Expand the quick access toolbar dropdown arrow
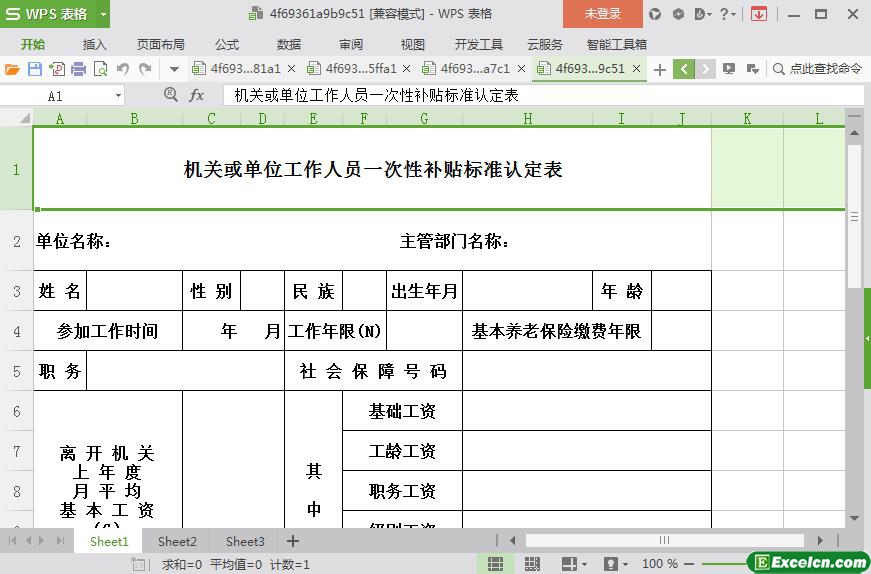871x574 pixels. pos(174,69)
